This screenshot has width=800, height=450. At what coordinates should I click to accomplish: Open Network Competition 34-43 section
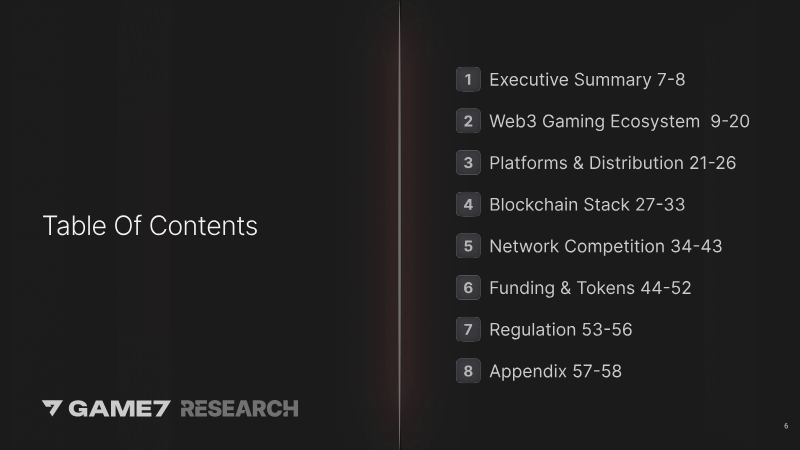tap(605, 246)
